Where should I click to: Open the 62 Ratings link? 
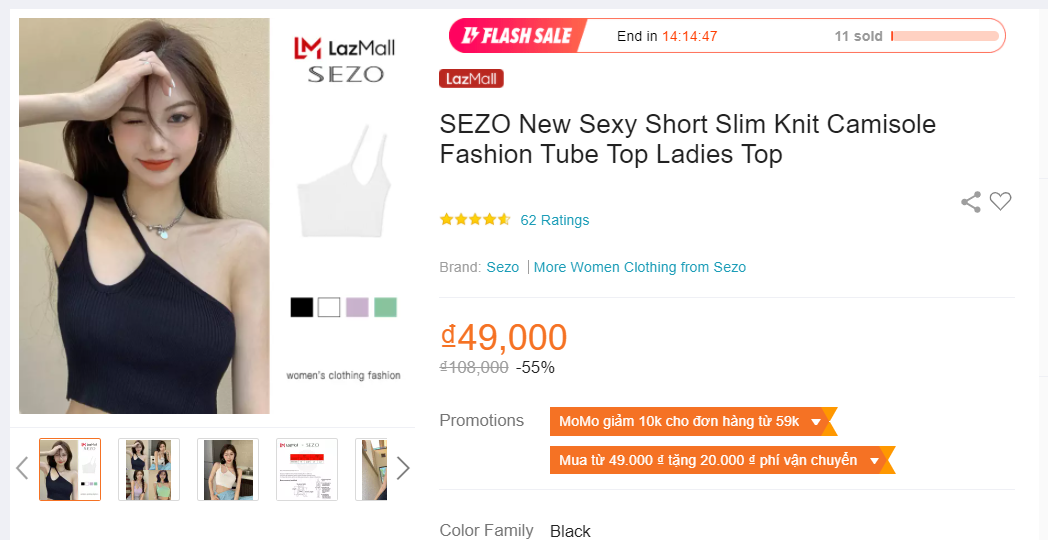(x=555, y=220)
